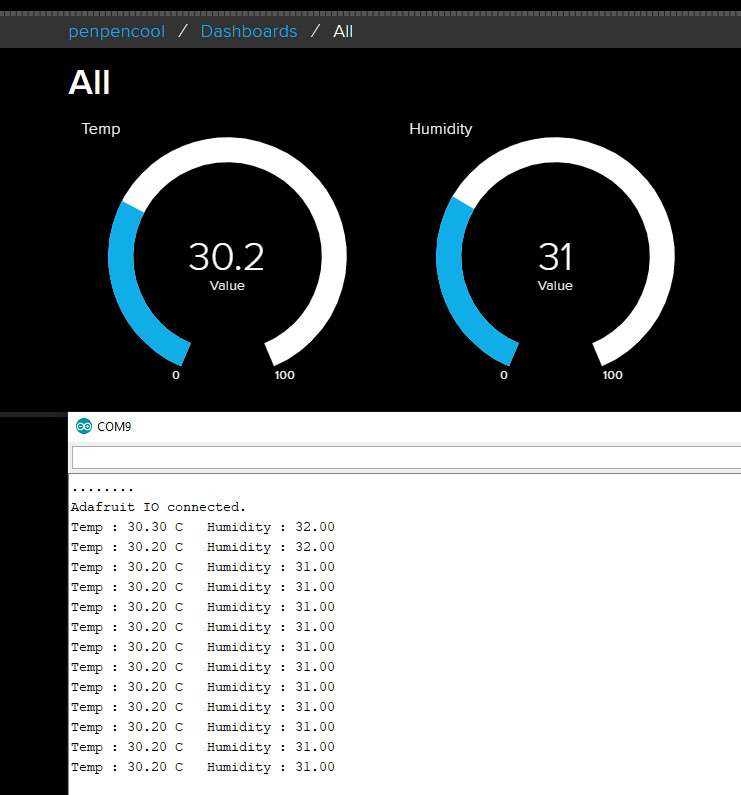The width and height of the screenshot is (741, 795).
Task: Click the COM9 window title
Action: tap(114, 427)
